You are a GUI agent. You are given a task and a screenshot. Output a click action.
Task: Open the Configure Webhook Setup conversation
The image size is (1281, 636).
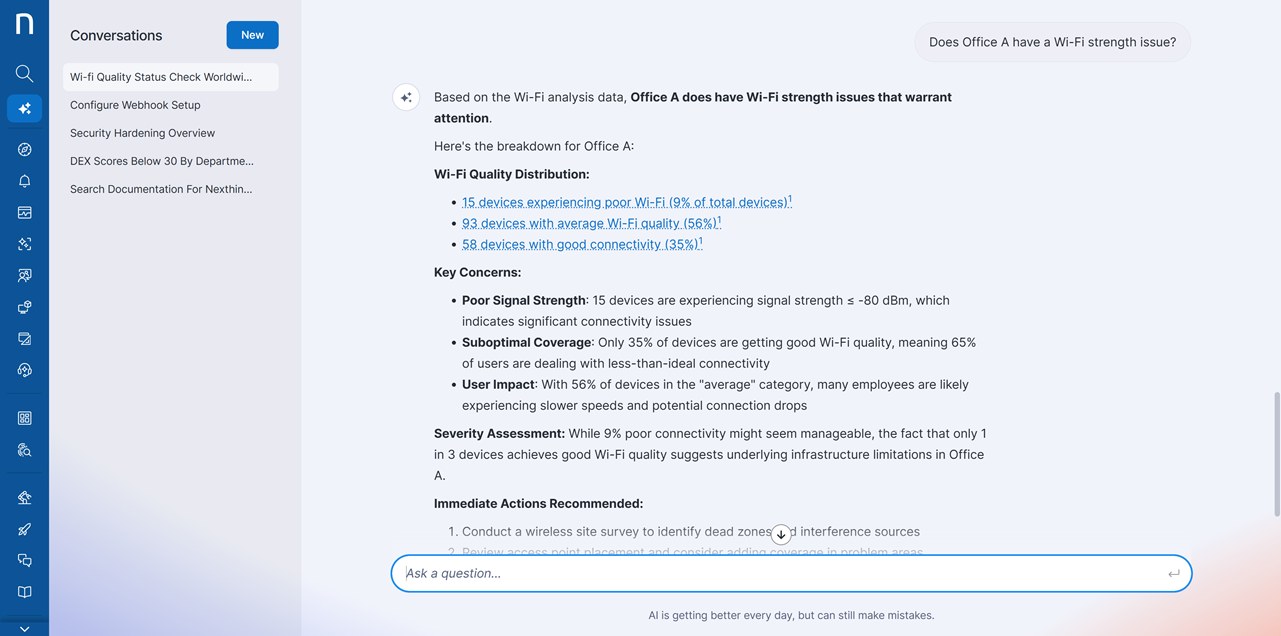(x=135, y=105)
